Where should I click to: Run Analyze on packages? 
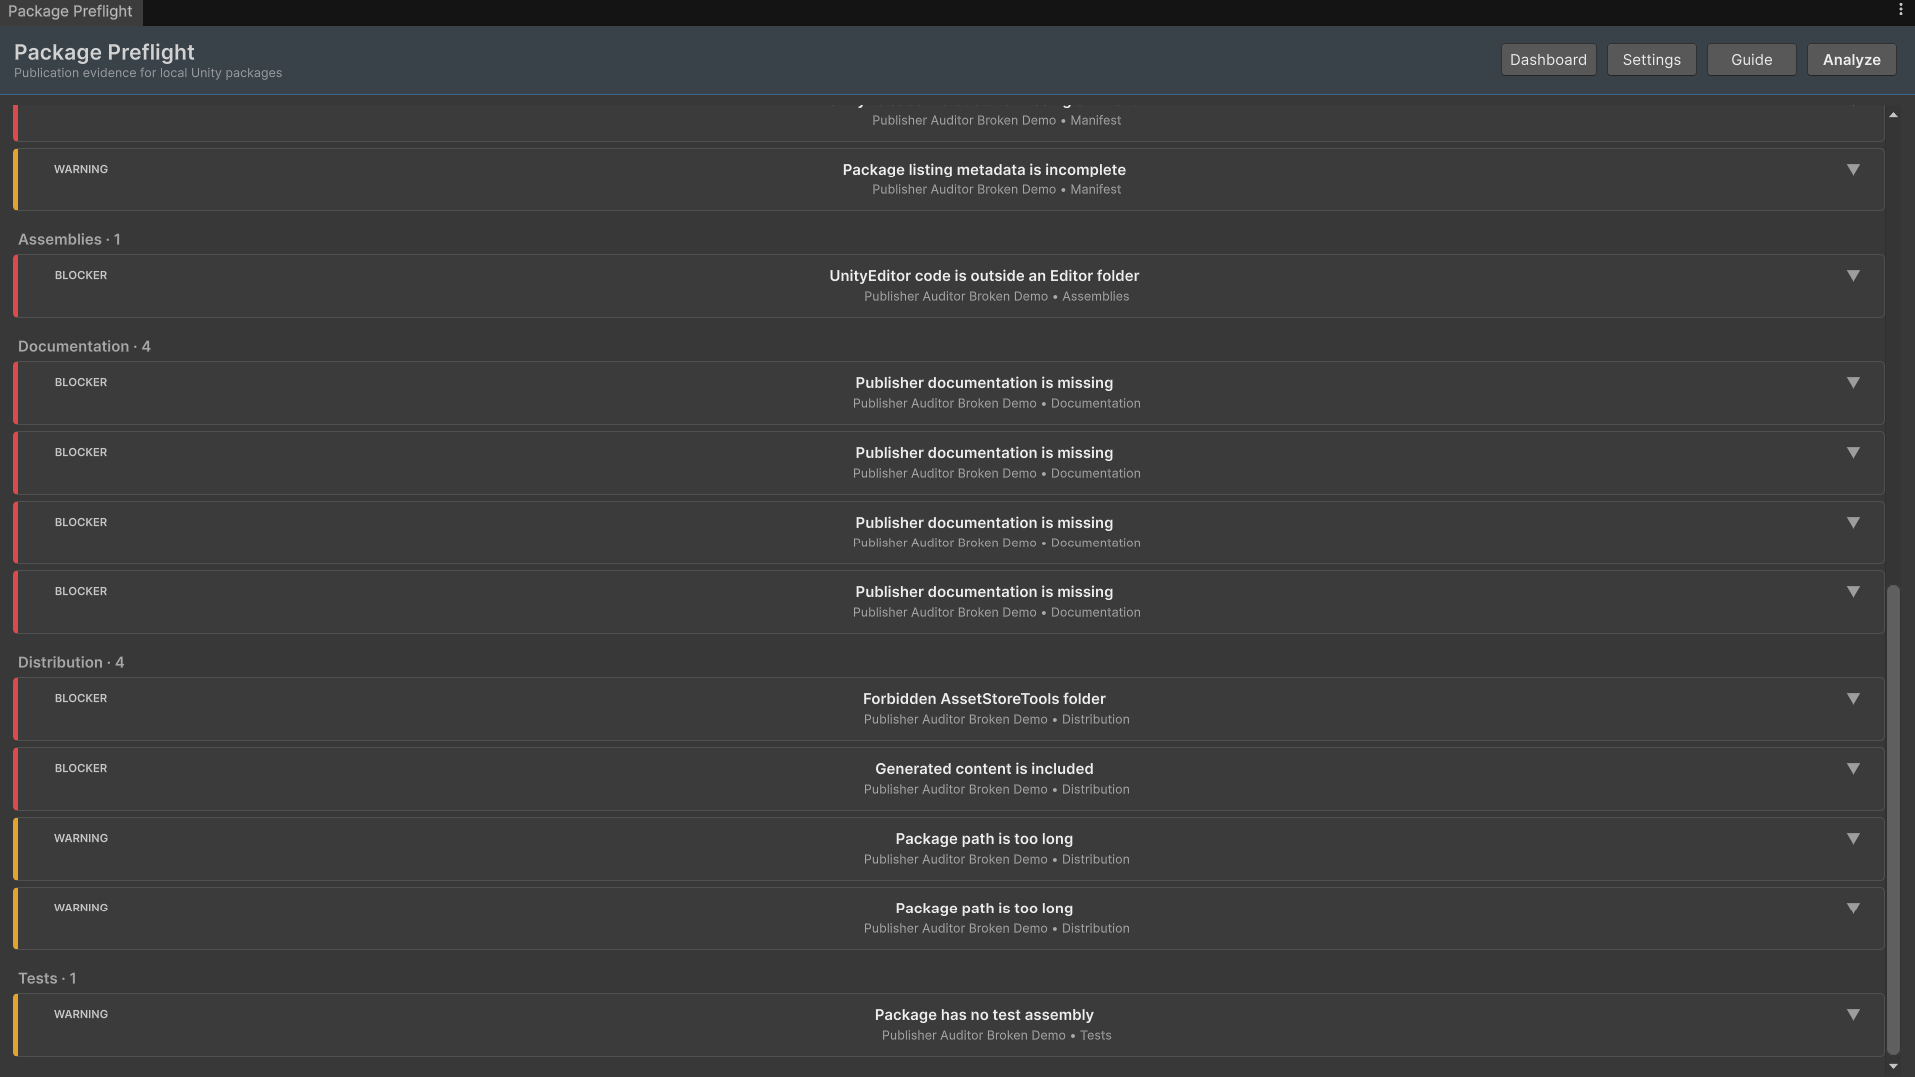point(1851,60)
